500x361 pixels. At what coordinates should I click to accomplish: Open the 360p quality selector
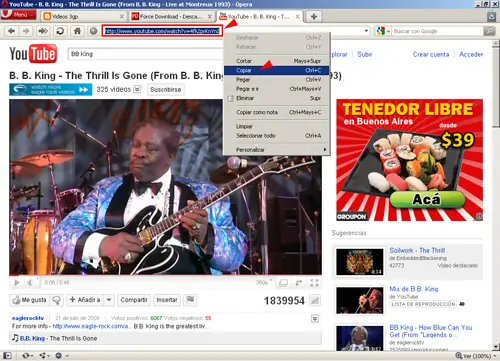click(x=264, y=283)
